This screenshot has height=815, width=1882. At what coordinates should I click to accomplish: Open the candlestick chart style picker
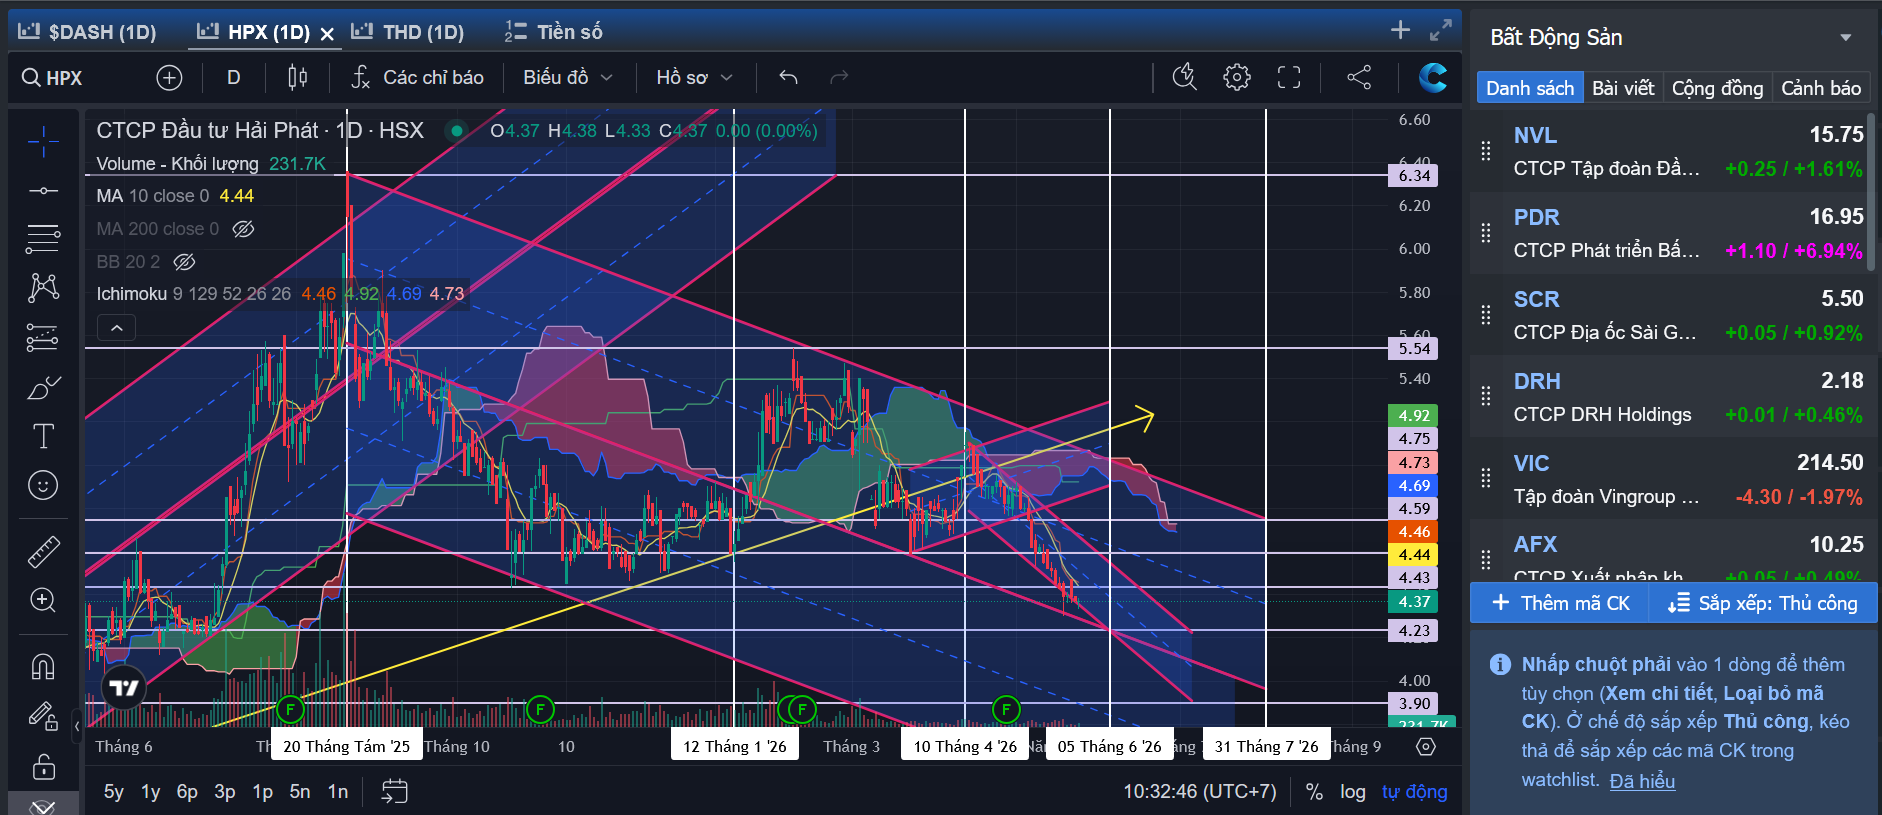point(297,77)
